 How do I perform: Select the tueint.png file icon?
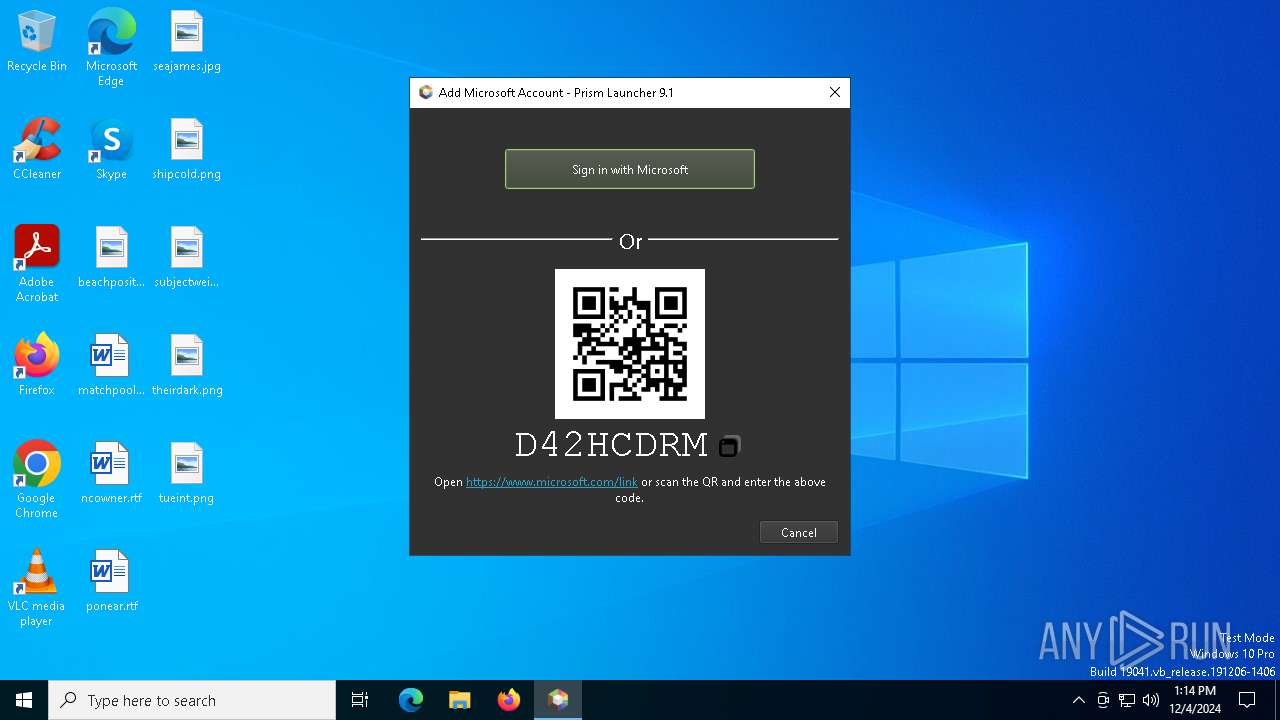click(187, 473)
